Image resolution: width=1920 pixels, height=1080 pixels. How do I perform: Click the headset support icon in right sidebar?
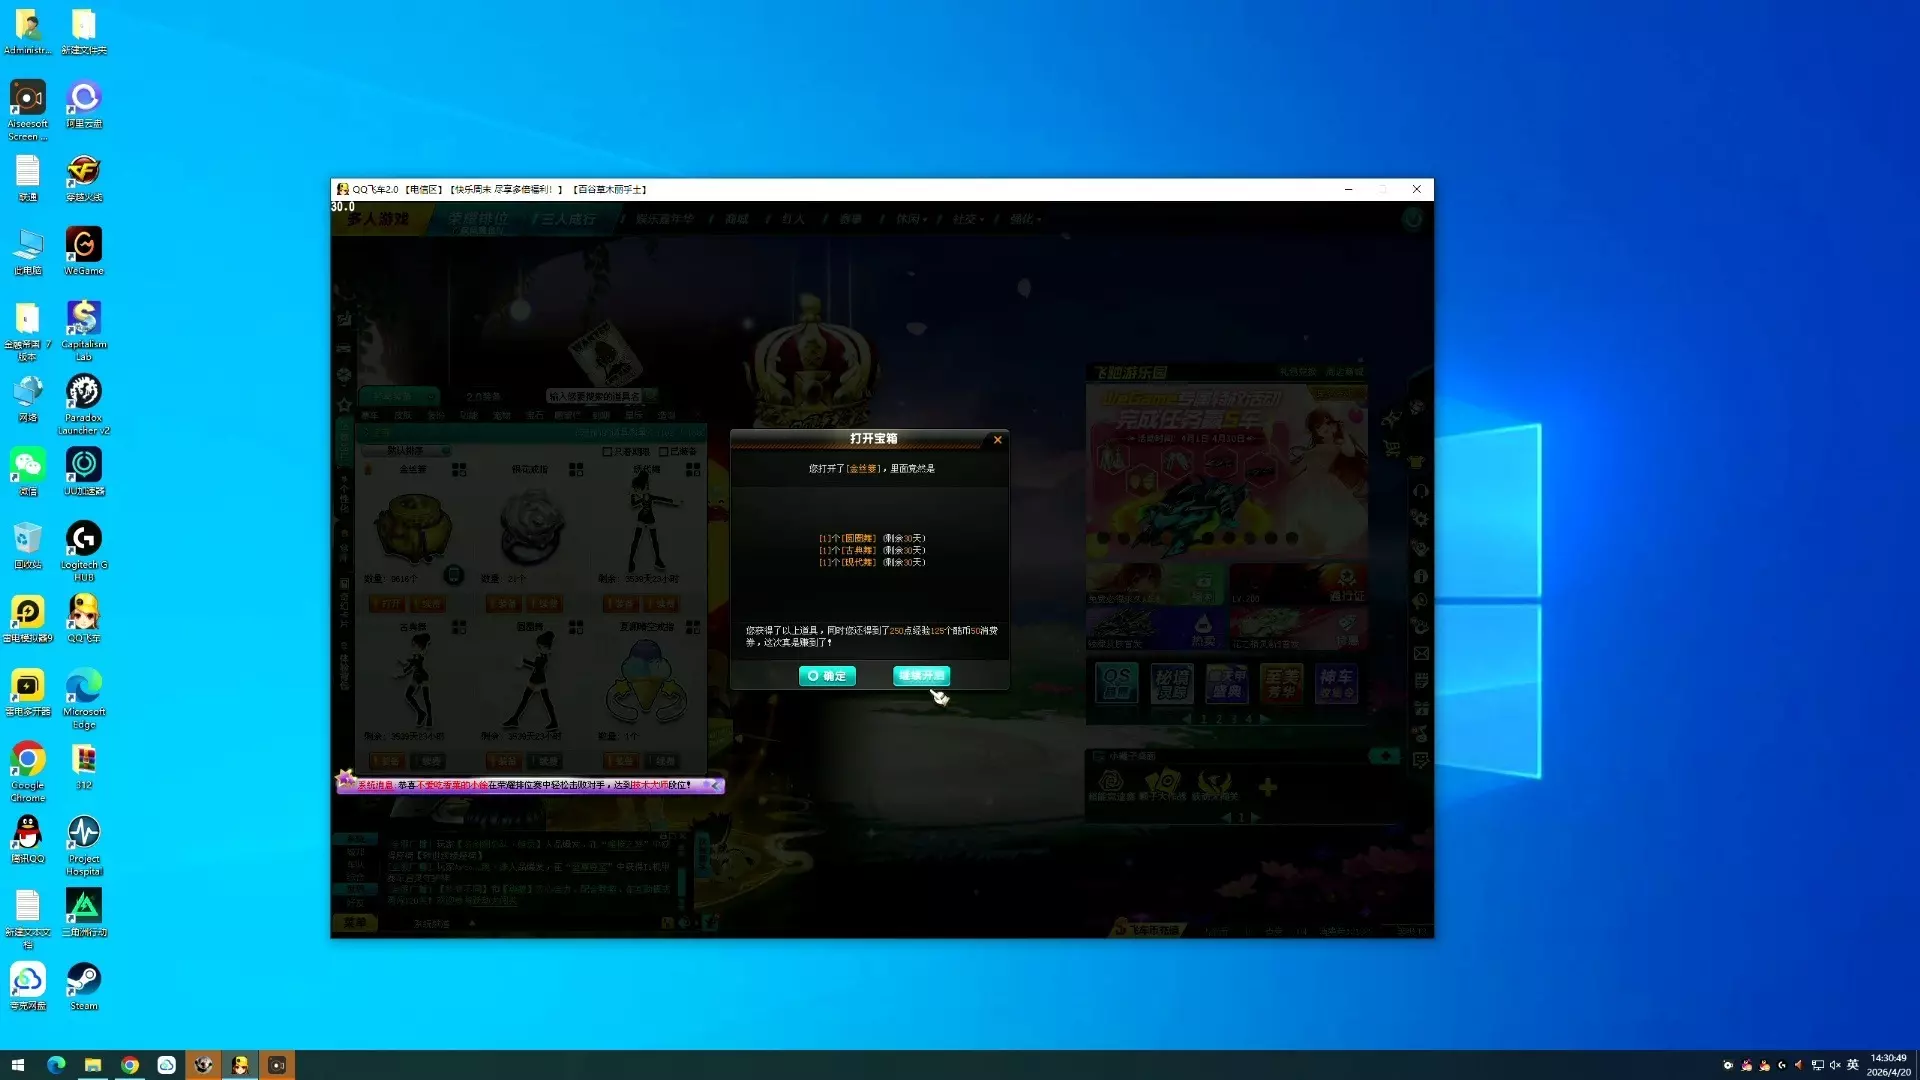click(1420, 491)
